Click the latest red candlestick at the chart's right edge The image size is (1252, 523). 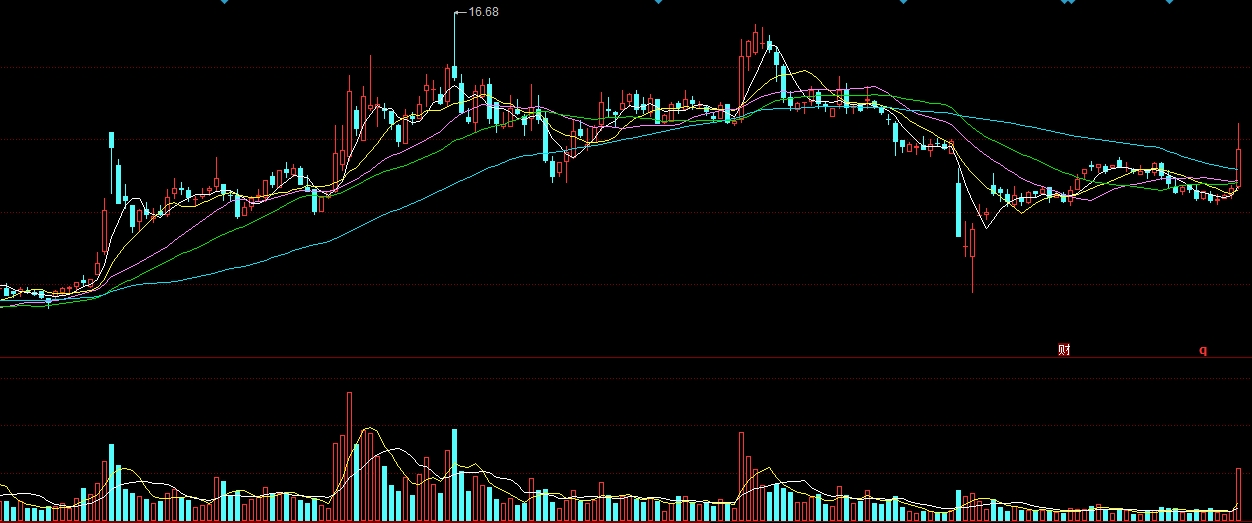1239,157
